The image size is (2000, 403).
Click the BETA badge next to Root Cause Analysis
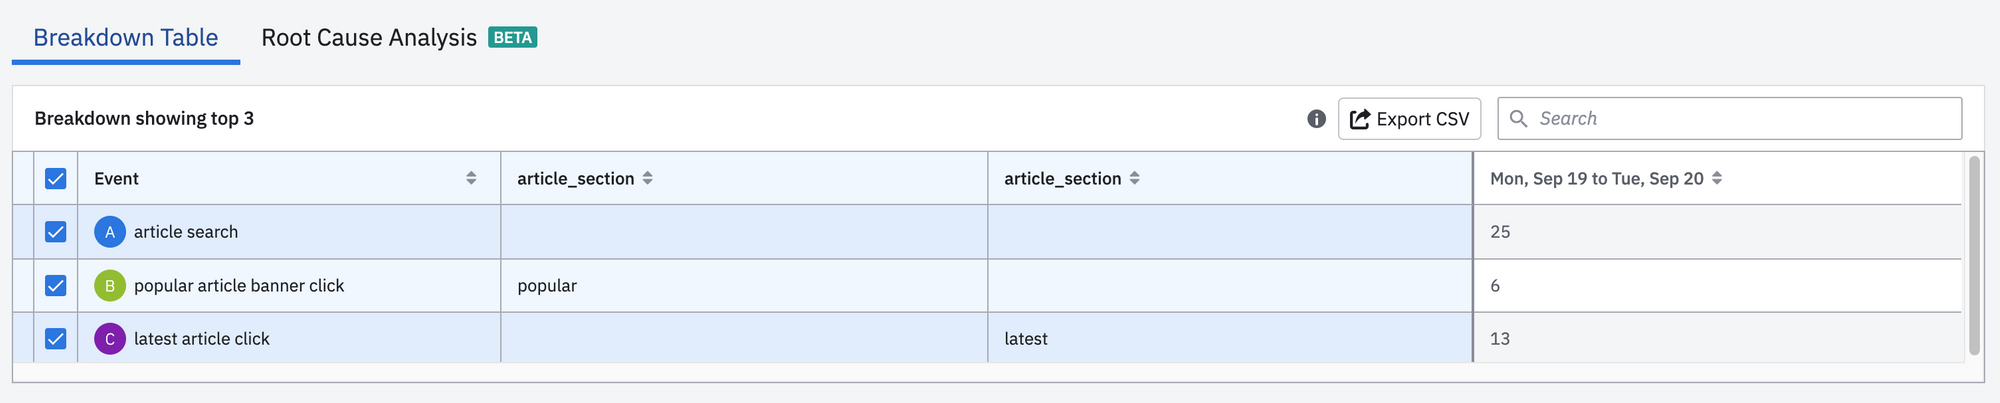[513, 38]
